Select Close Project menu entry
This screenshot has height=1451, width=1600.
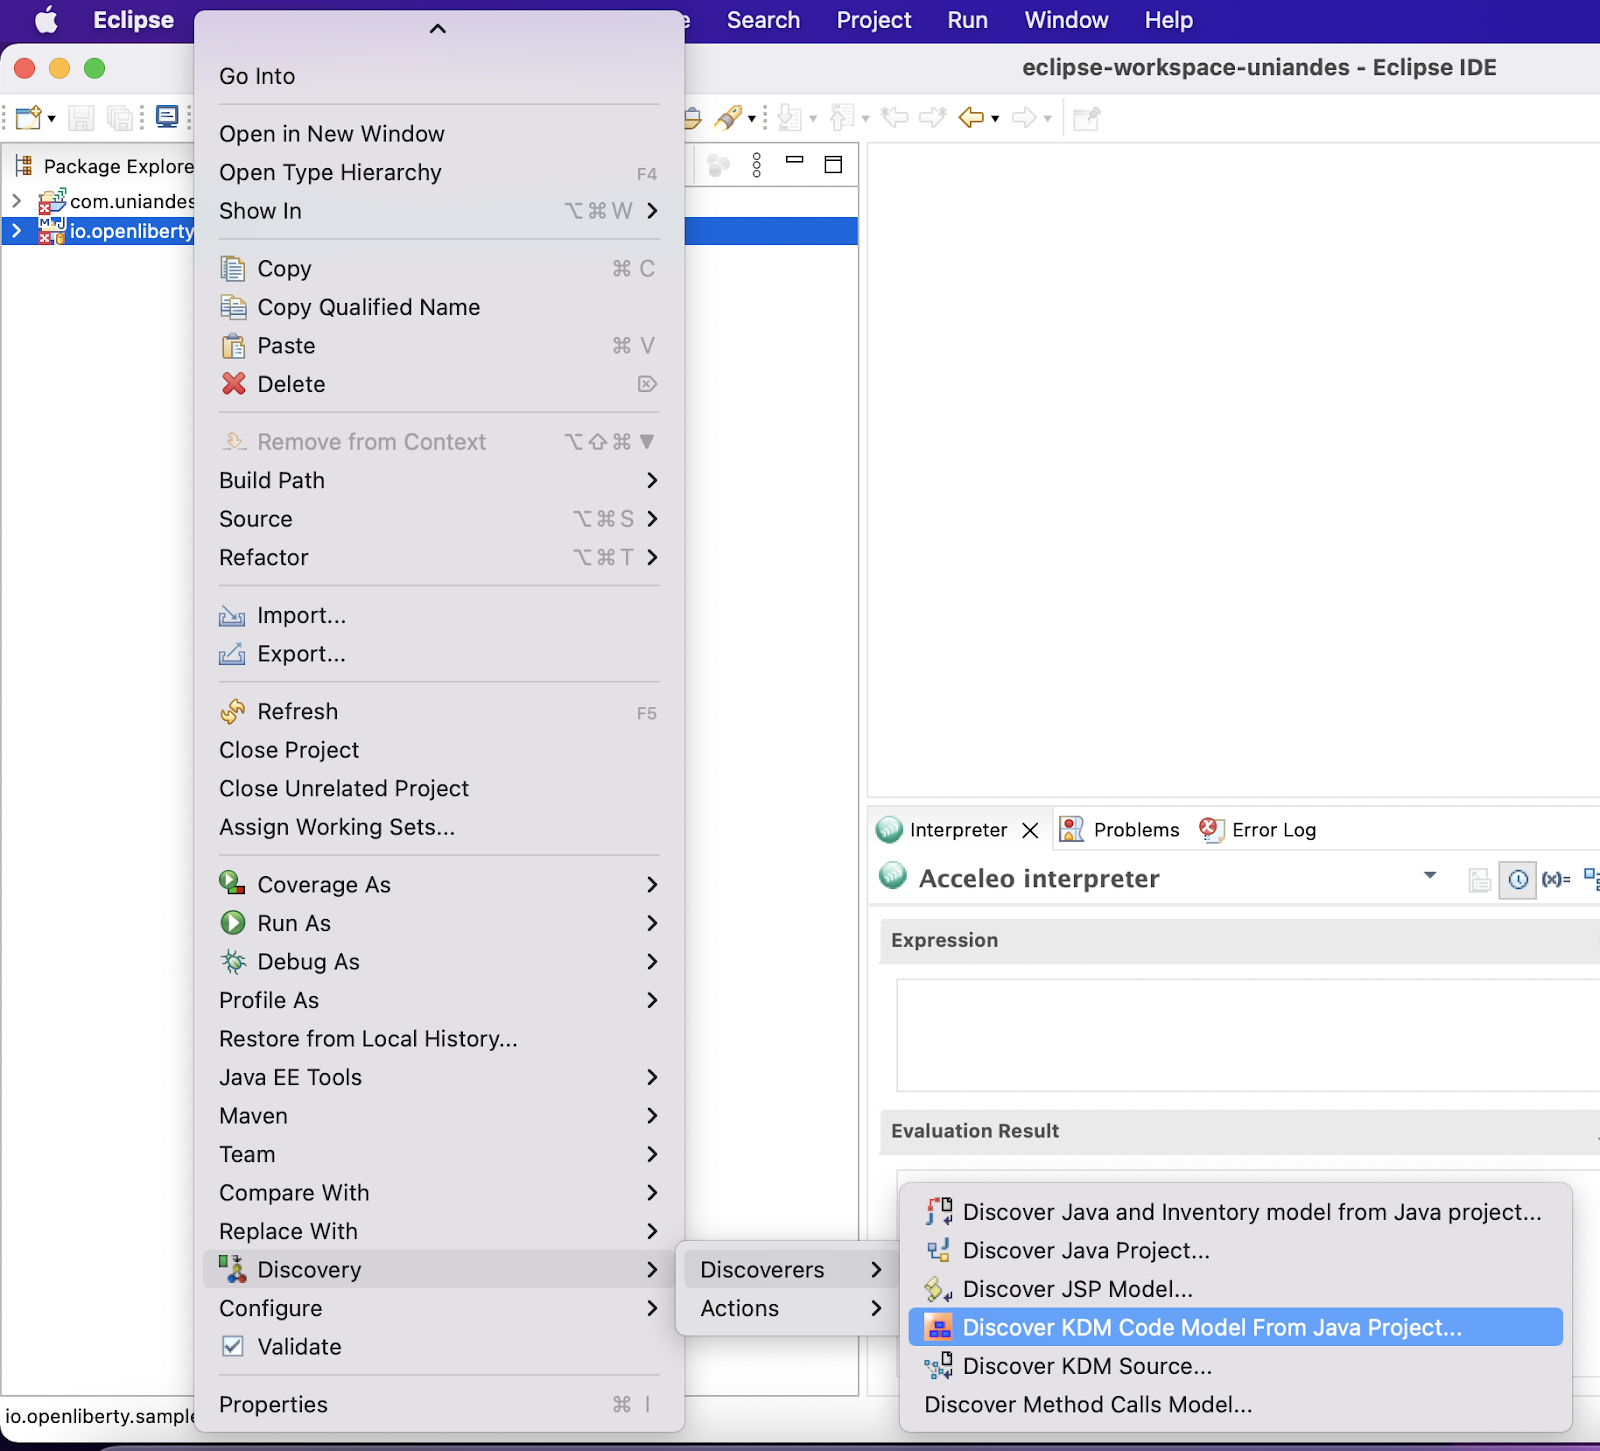point(438,750)
